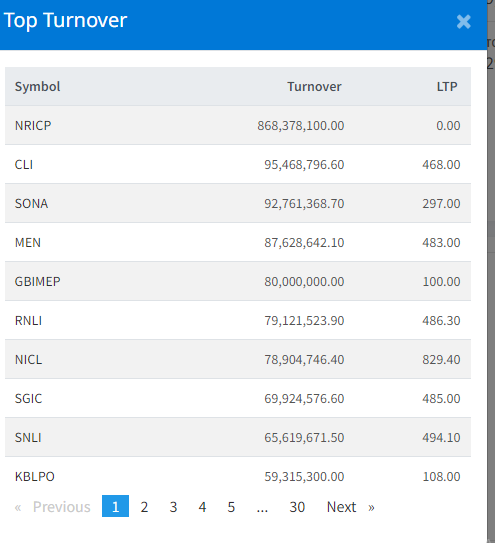
Task: Choose the GBIMEP row
Action: 238,281
